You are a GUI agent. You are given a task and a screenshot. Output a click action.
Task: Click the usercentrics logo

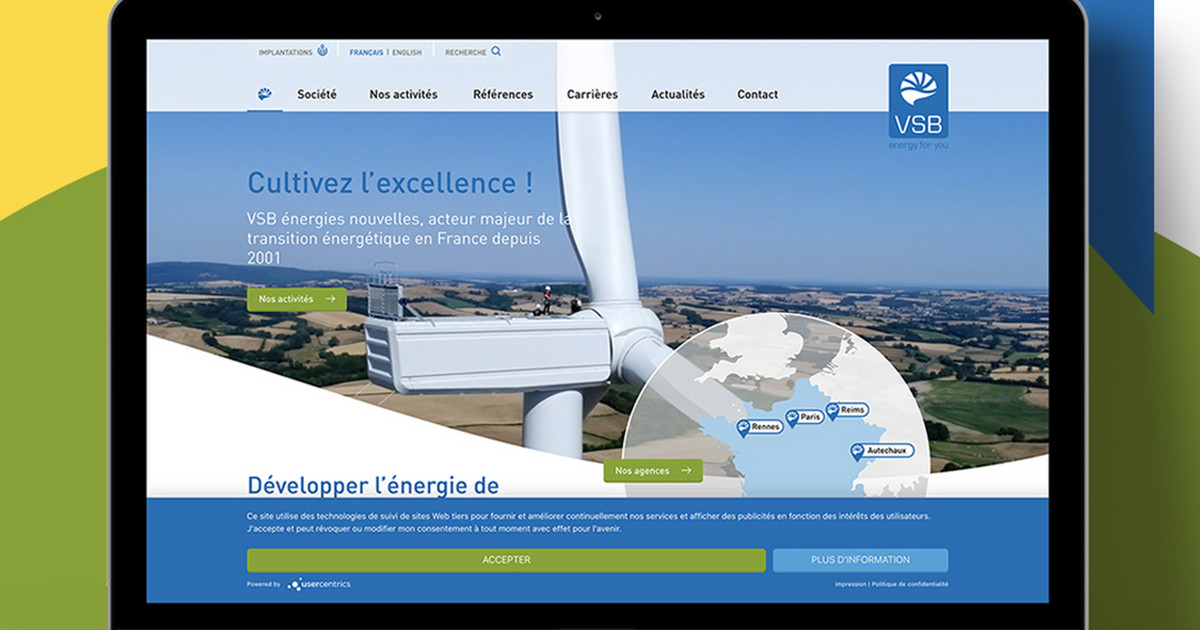(320, 584)
